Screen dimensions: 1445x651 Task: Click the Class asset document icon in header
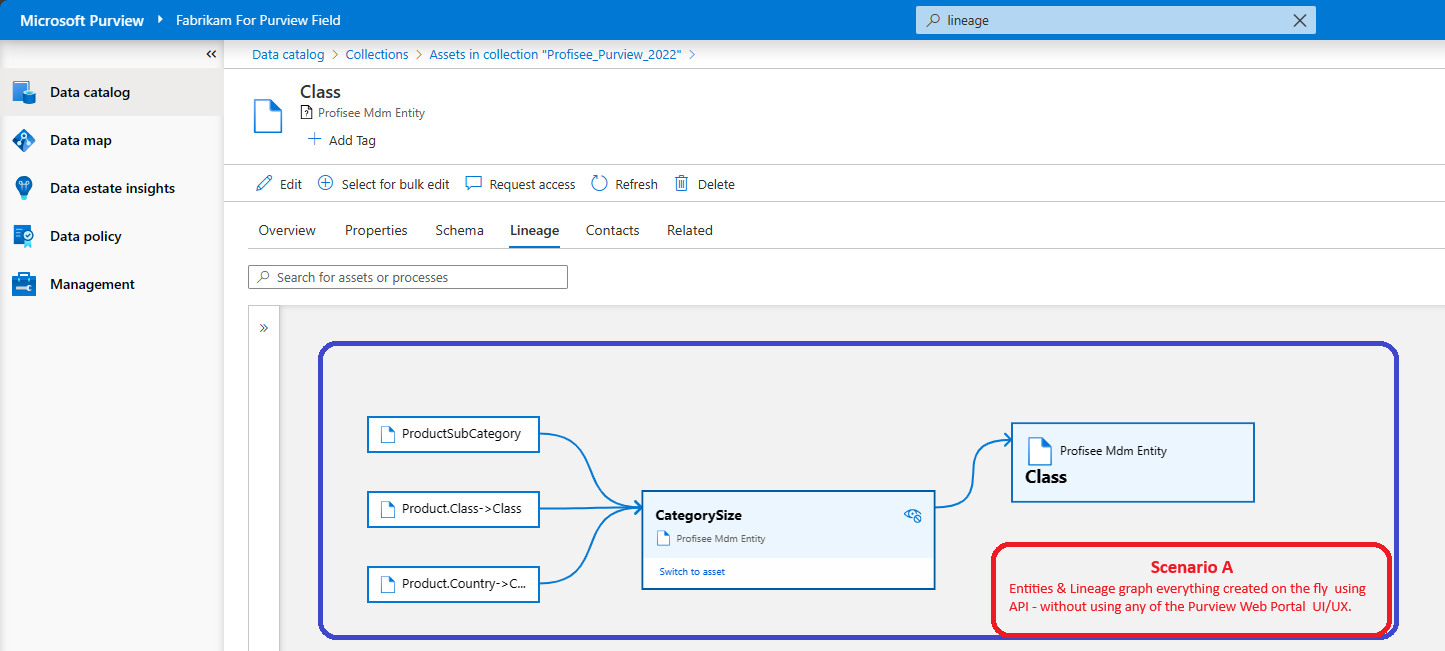[267, 116]
